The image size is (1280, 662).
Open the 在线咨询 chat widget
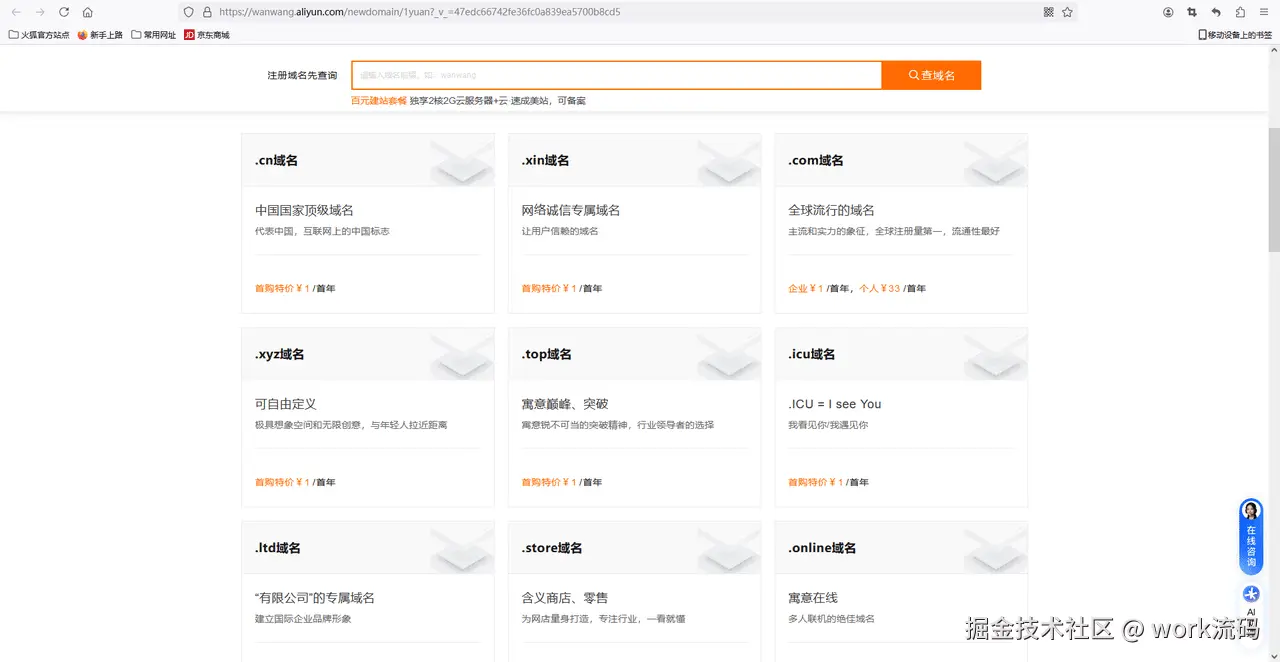point(1251,537)
